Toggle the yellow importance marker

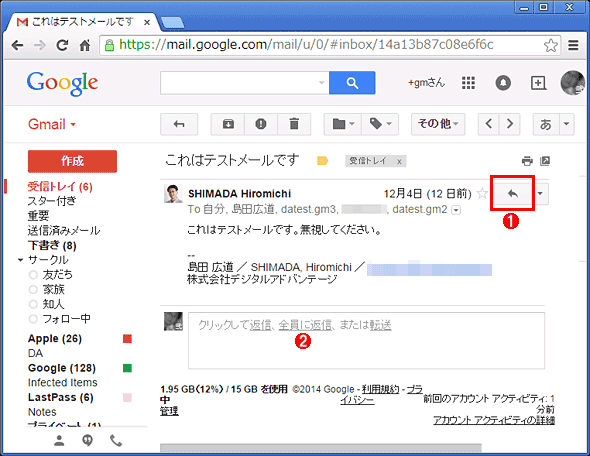[x=322, y=161]
